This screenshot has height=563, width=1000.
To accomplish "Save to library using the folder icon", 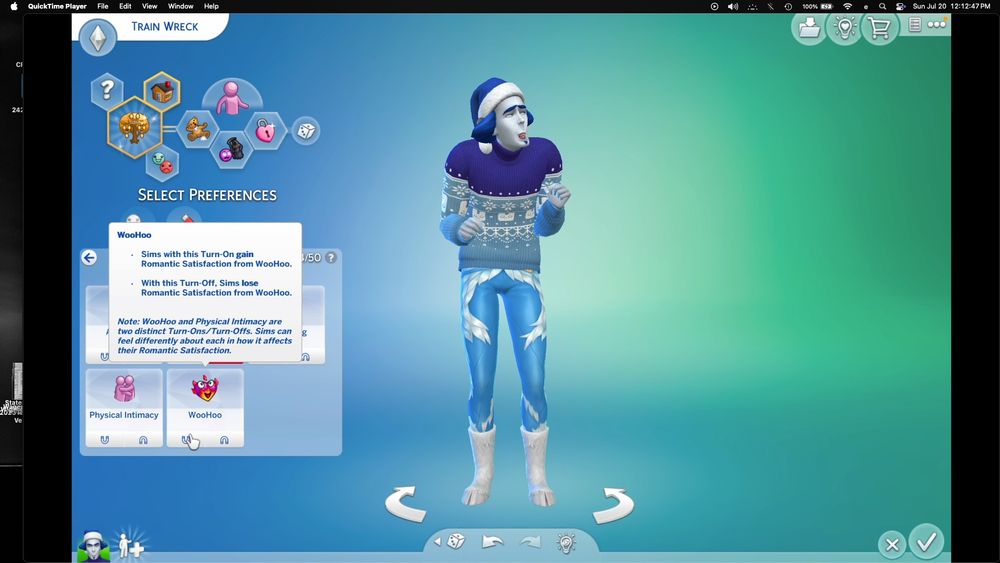I will click(809, 27).
